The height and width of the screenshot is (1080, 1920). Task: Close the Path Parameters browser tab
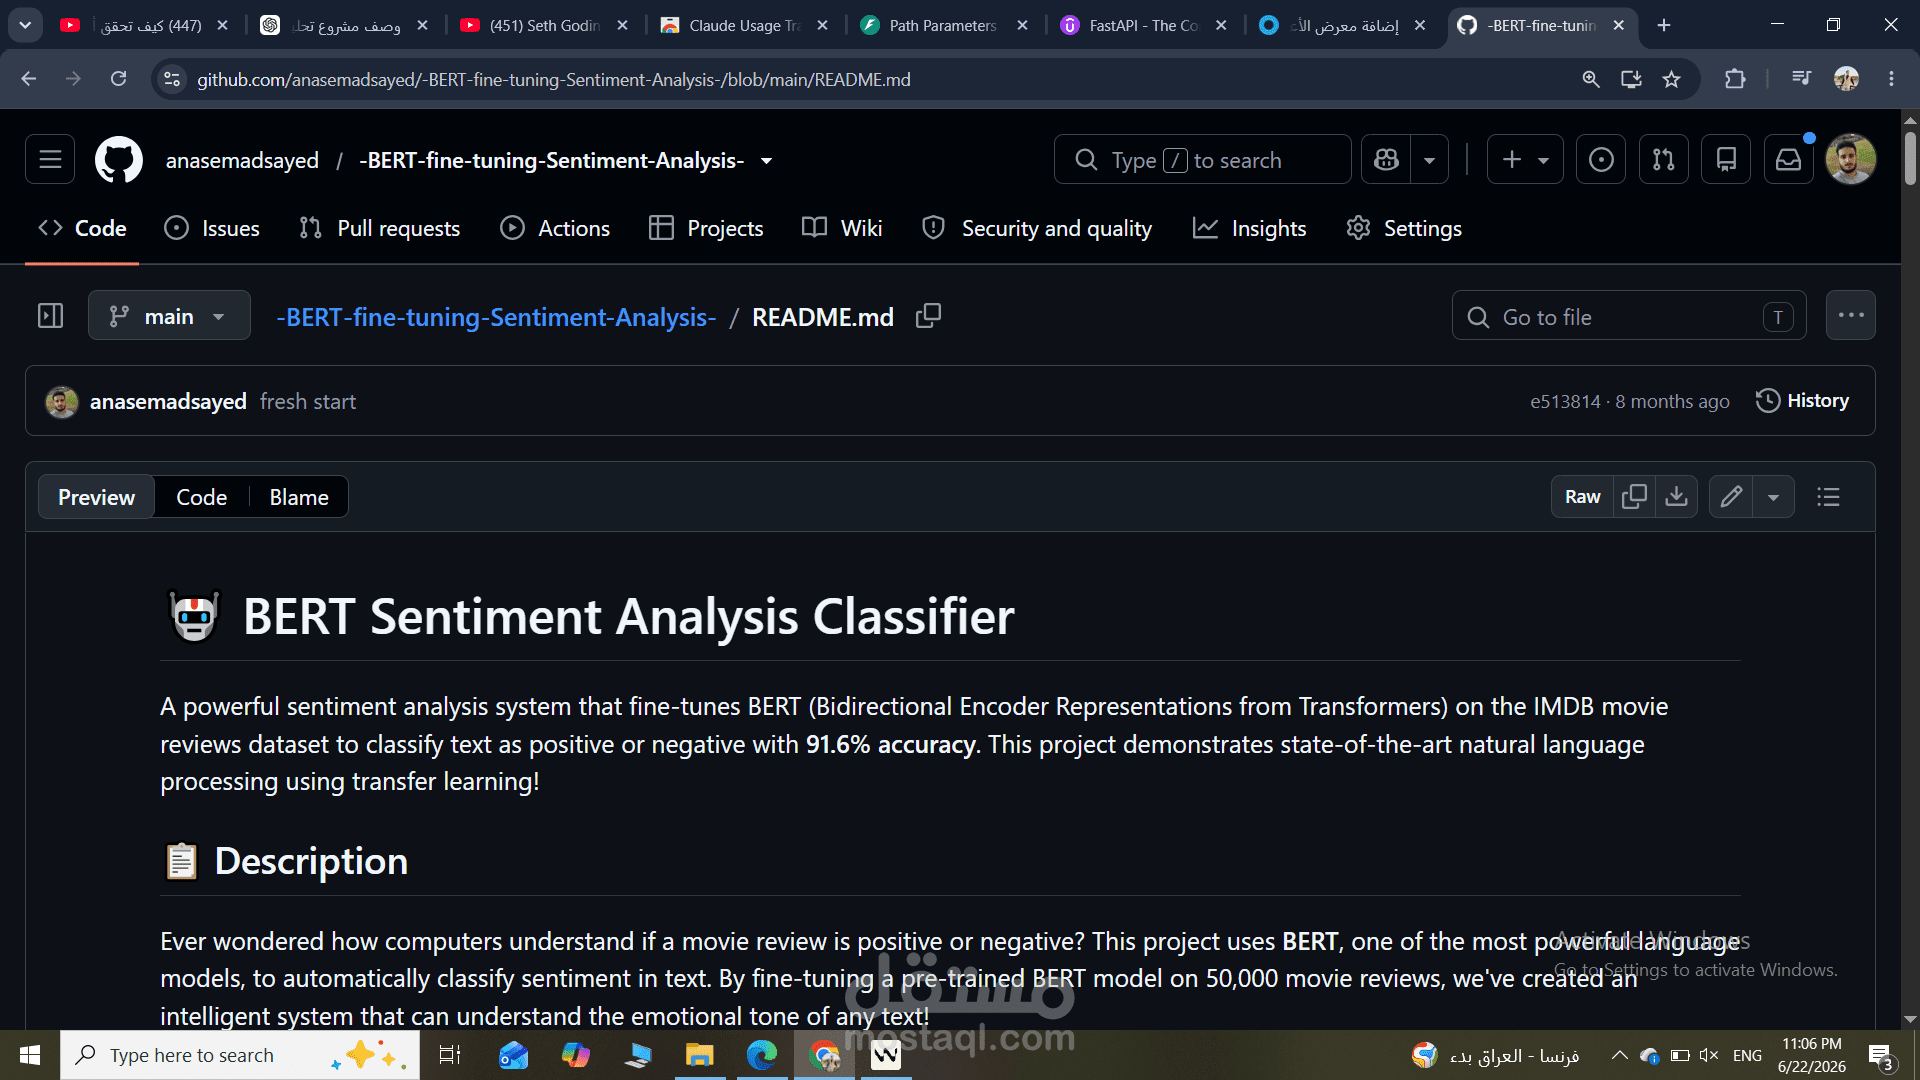click(x=1022, y=25)
